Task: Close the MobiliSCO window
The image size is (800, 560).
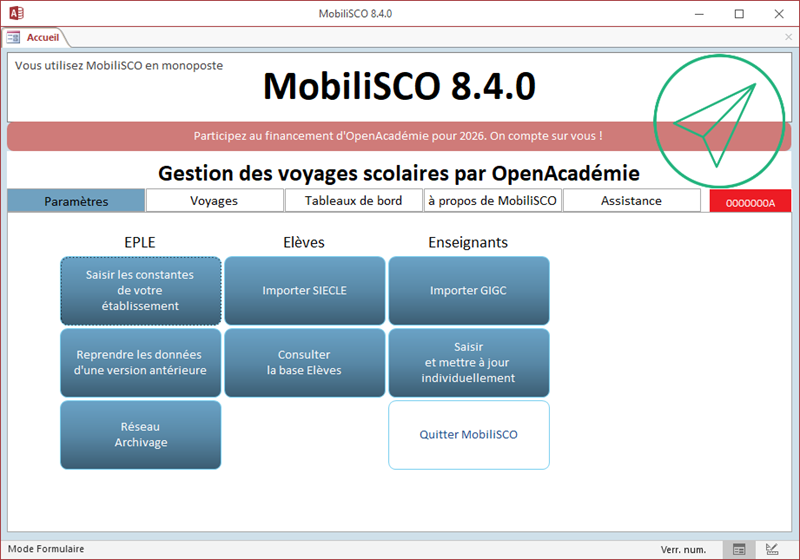Action: [x=779, y=14]
